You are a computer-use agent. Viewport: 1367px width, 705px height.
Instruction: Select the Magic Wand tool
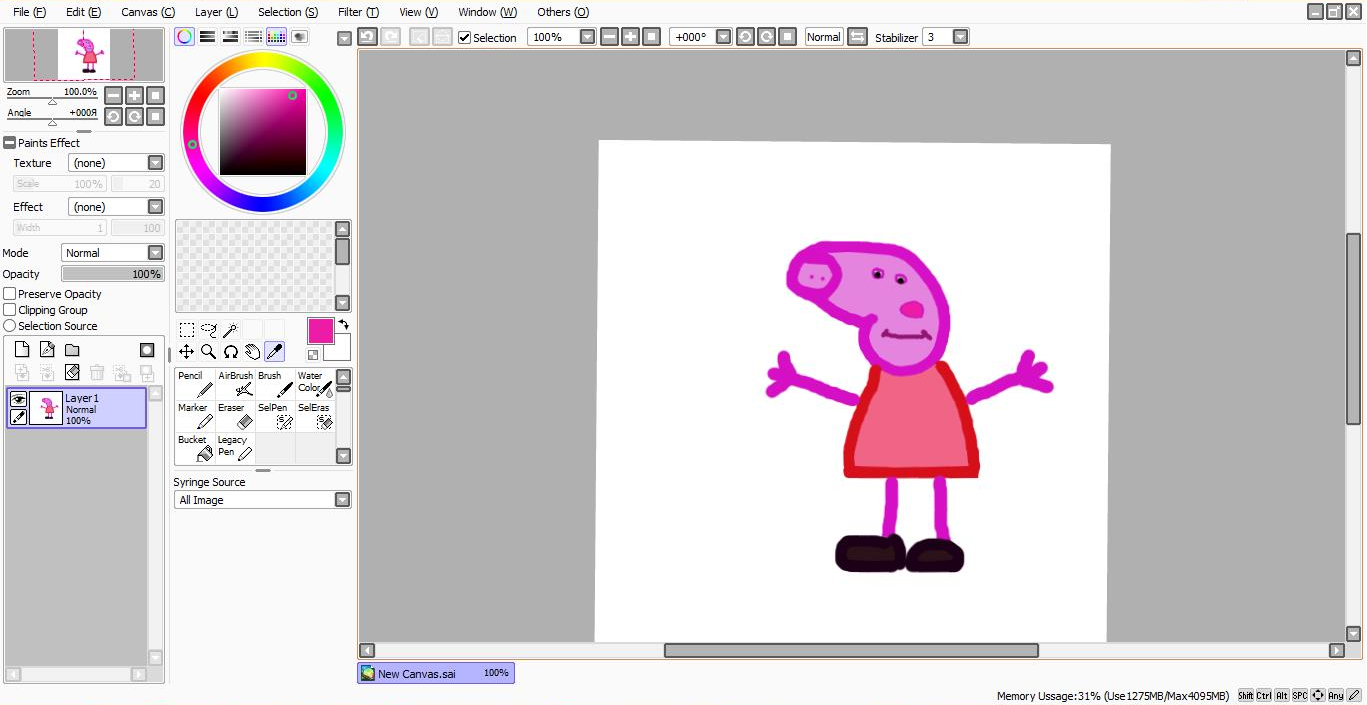230,330
